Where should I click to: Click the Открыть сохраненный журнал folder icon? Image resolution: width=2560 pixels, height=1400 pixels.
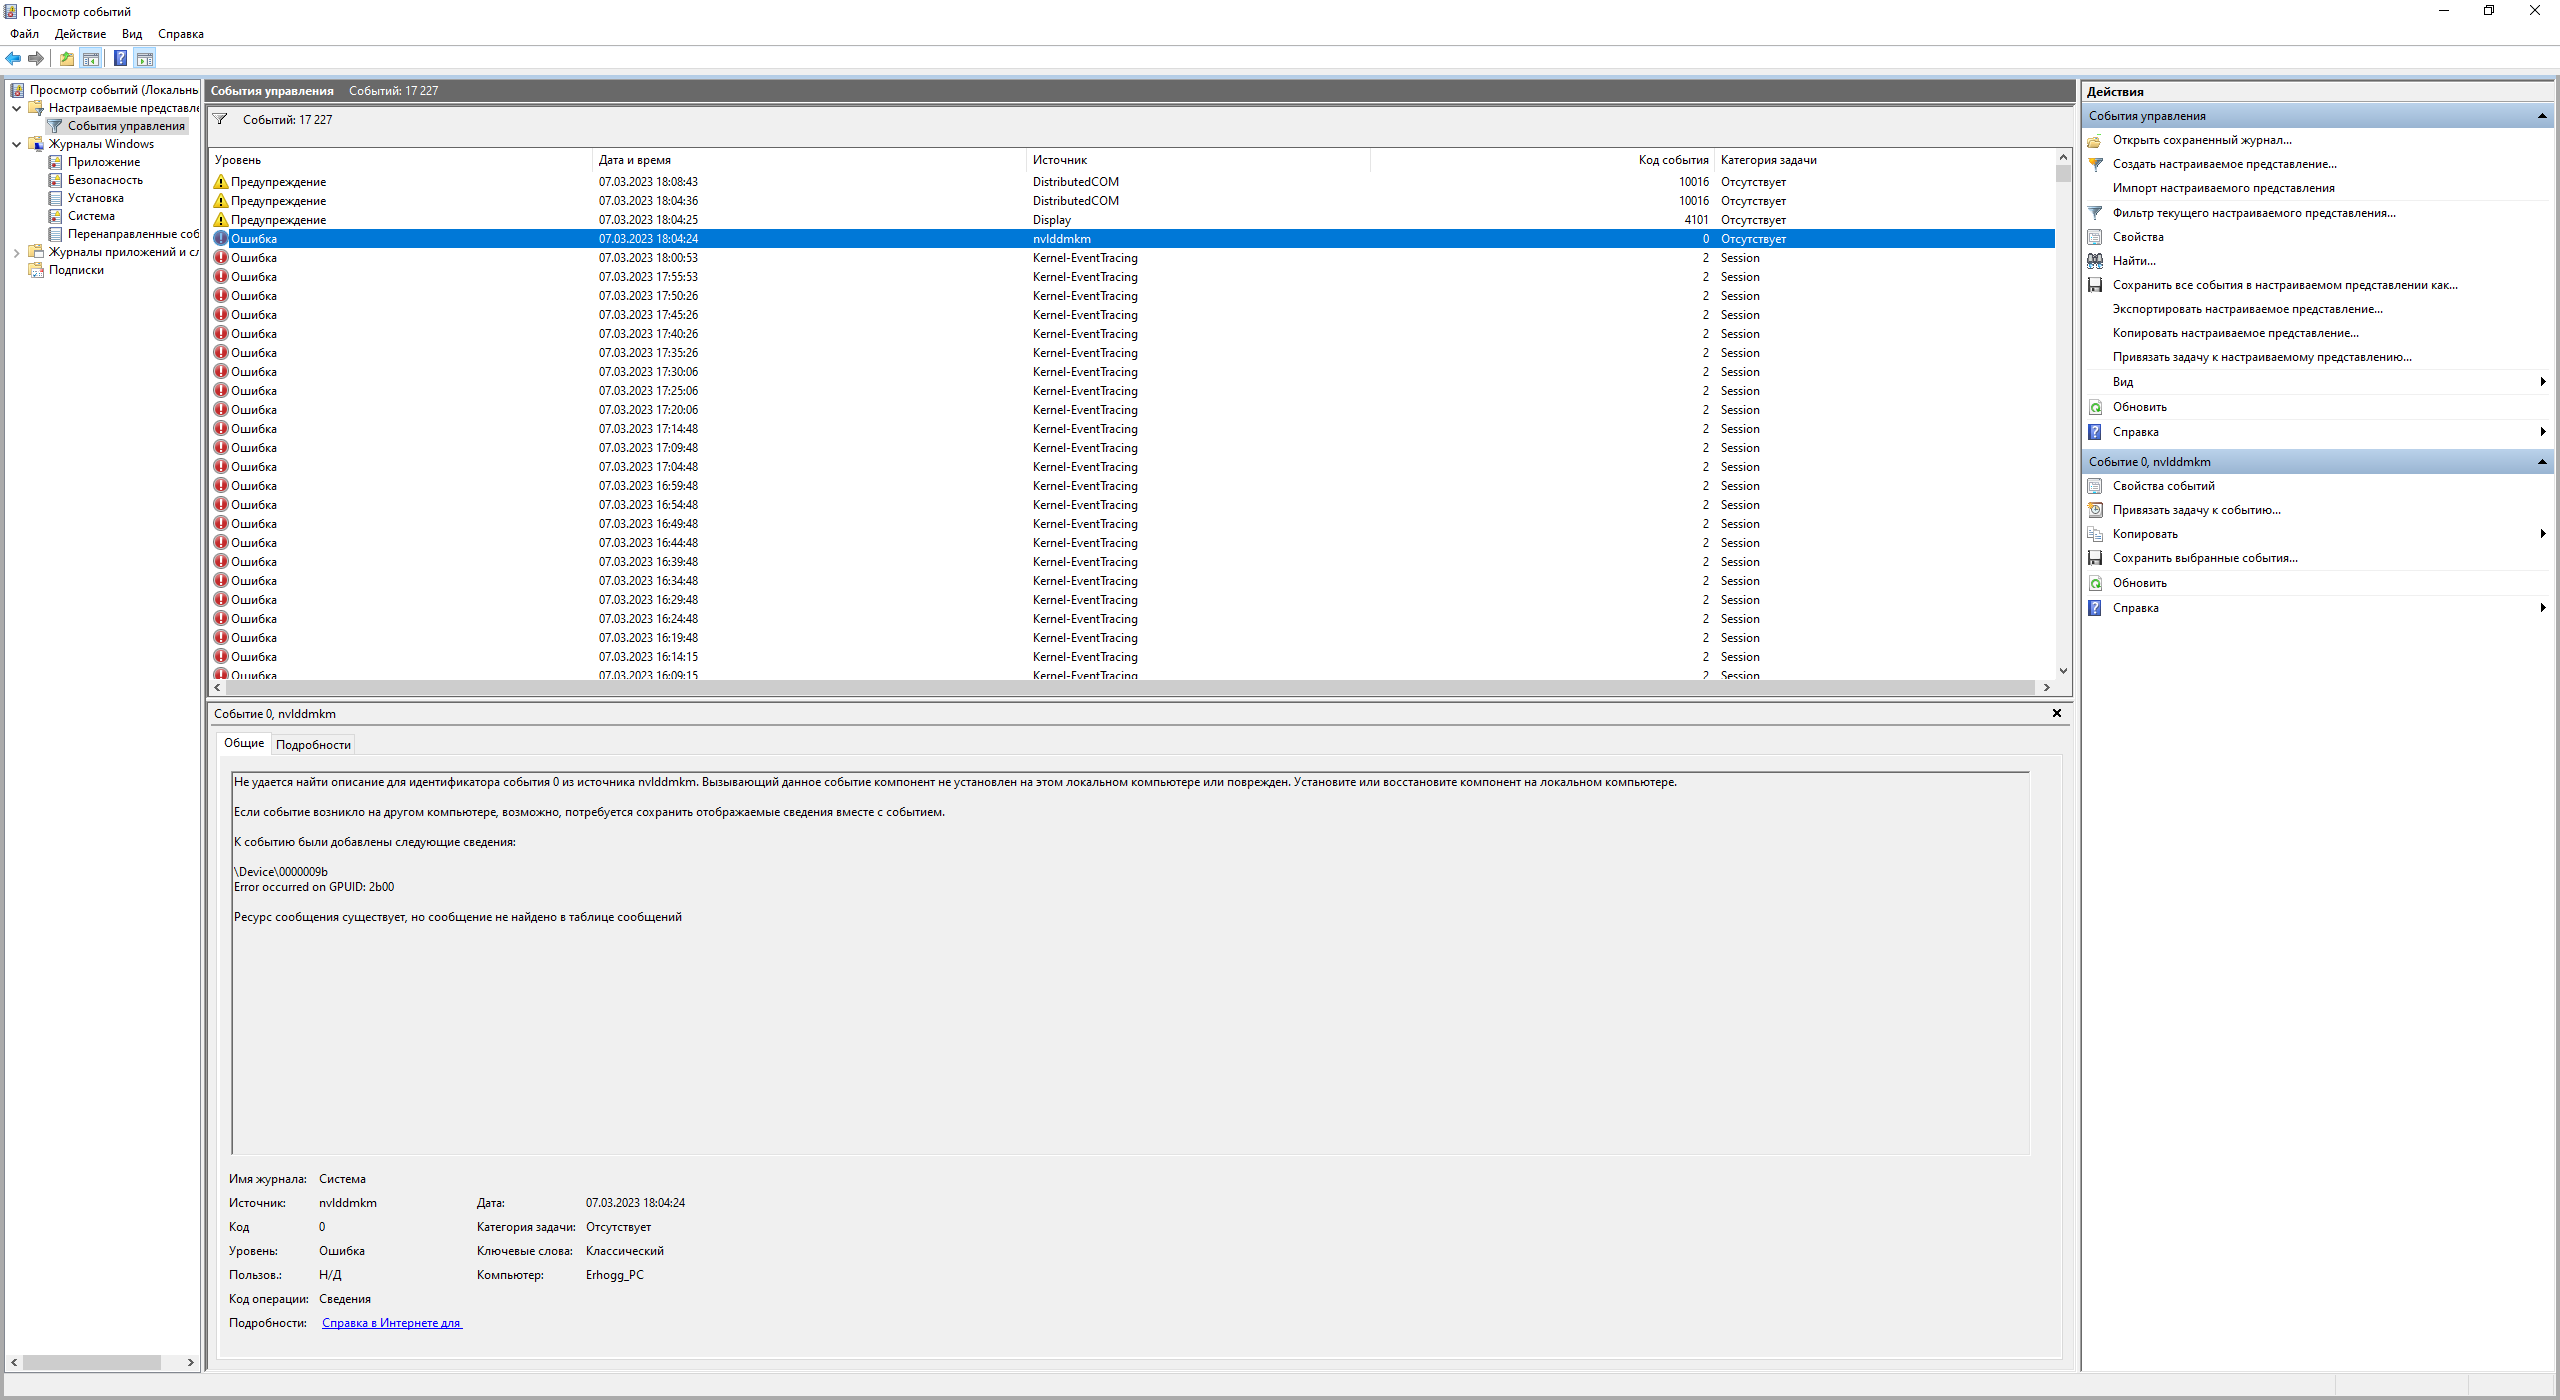pos(2095,140)
